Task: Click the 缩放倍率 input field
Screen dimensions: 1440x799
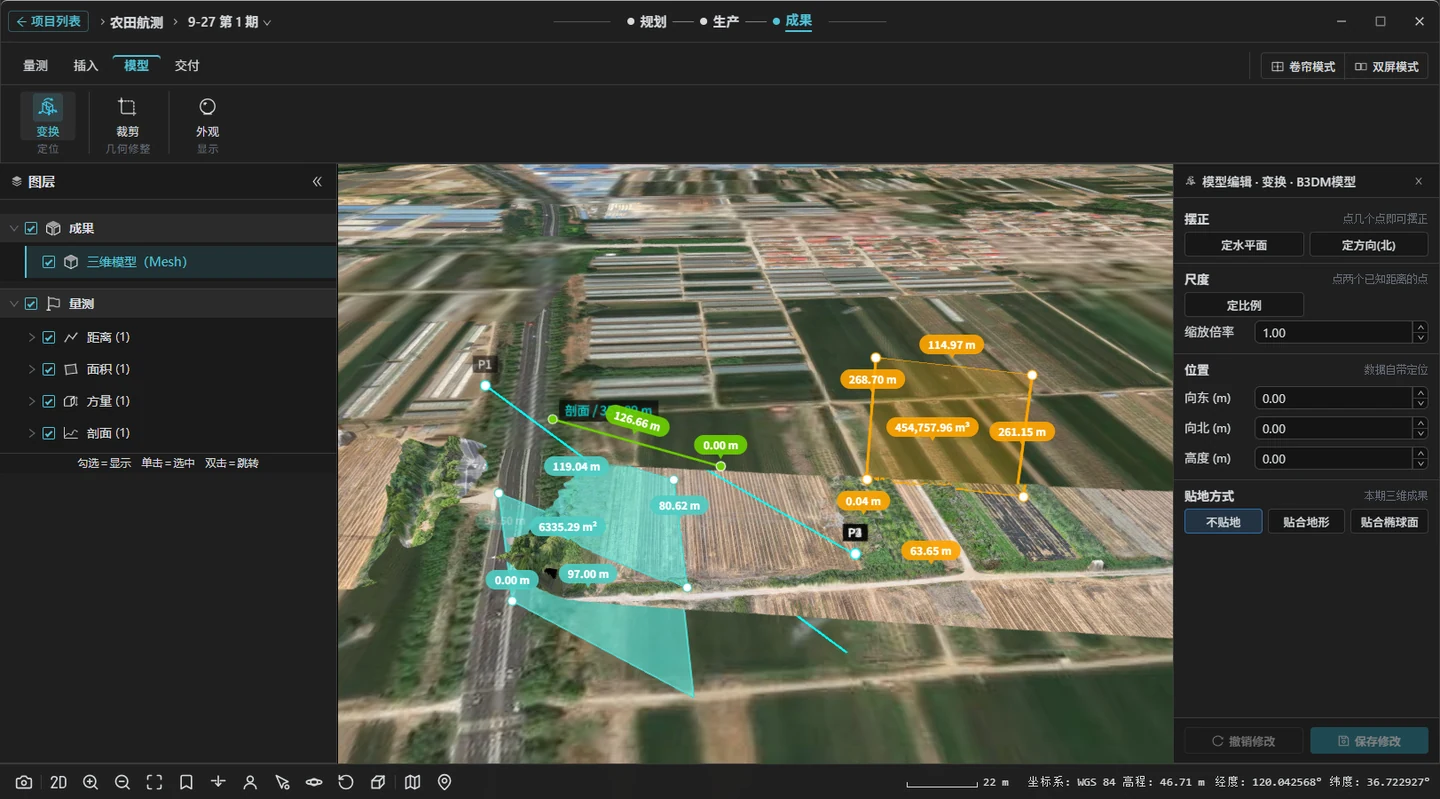Action: (x=1333, y=333)
